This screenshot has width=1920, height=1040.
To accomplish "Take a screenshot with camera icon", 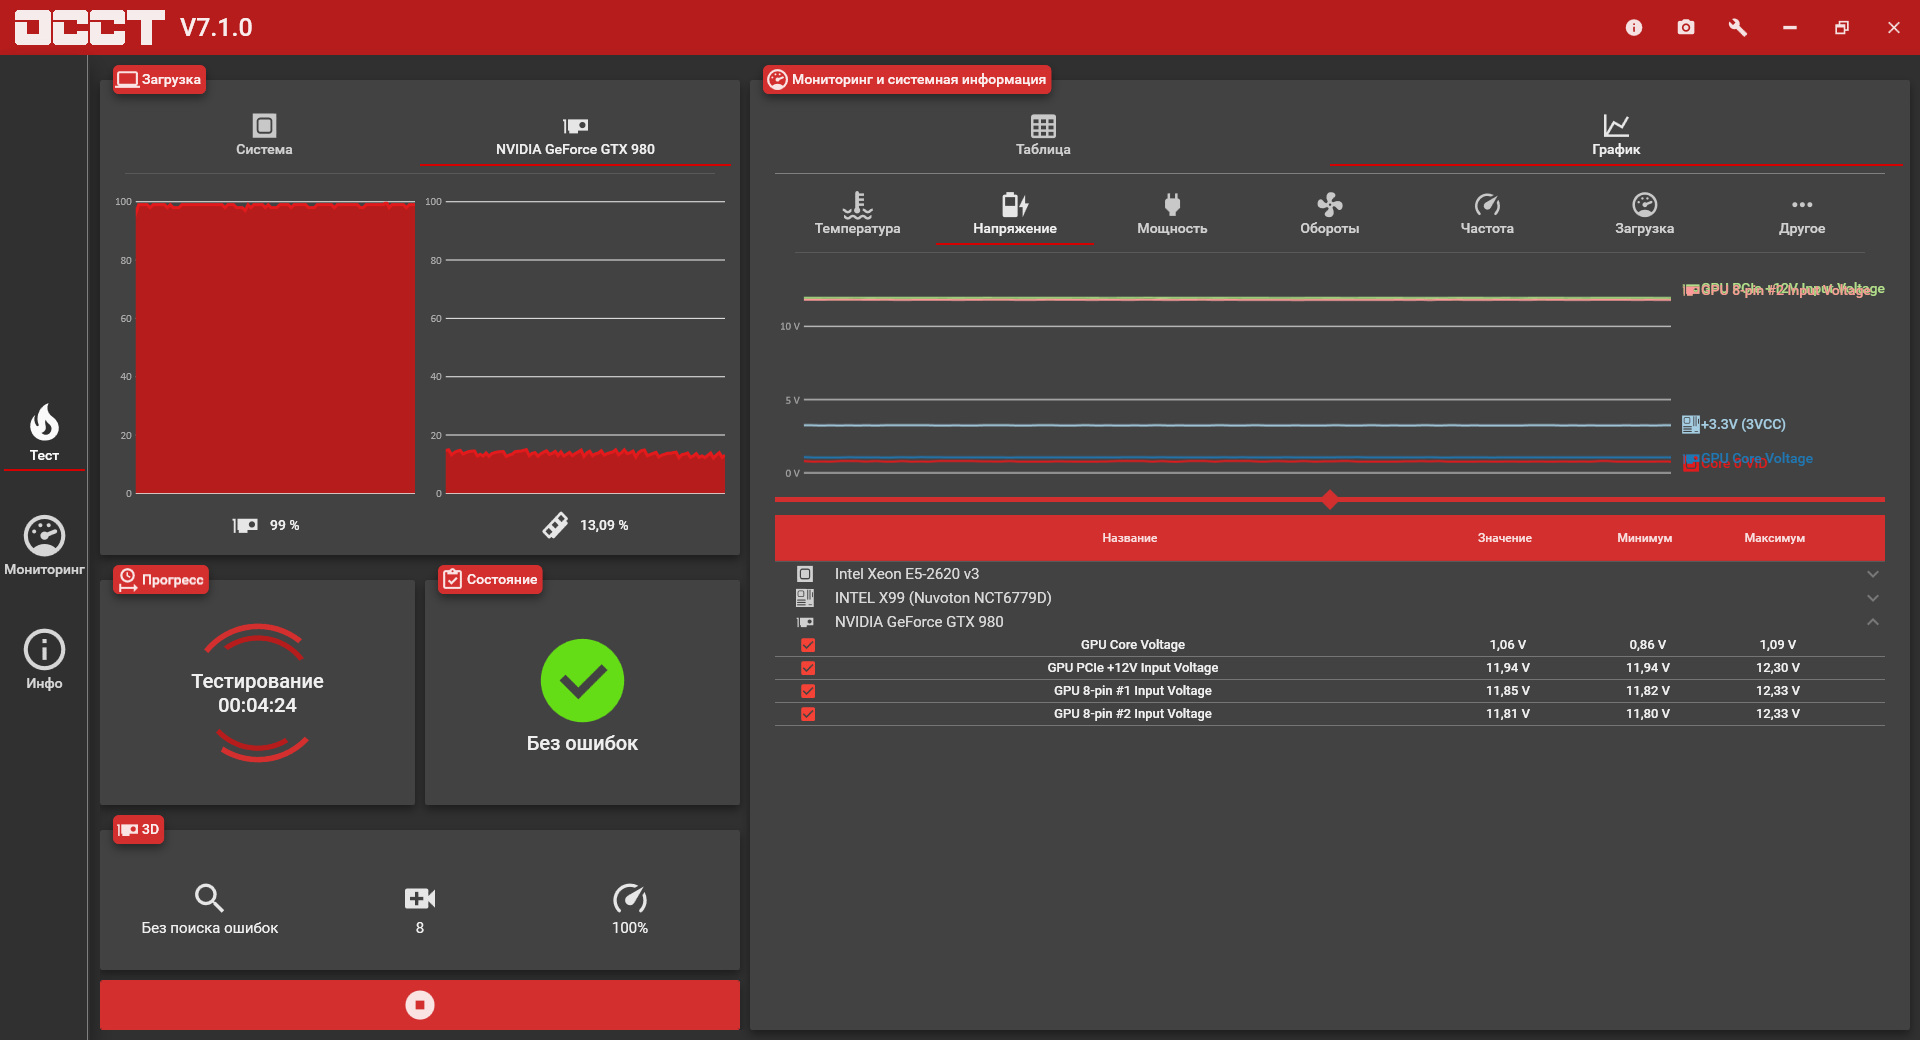I will [x=1686, y=28].
